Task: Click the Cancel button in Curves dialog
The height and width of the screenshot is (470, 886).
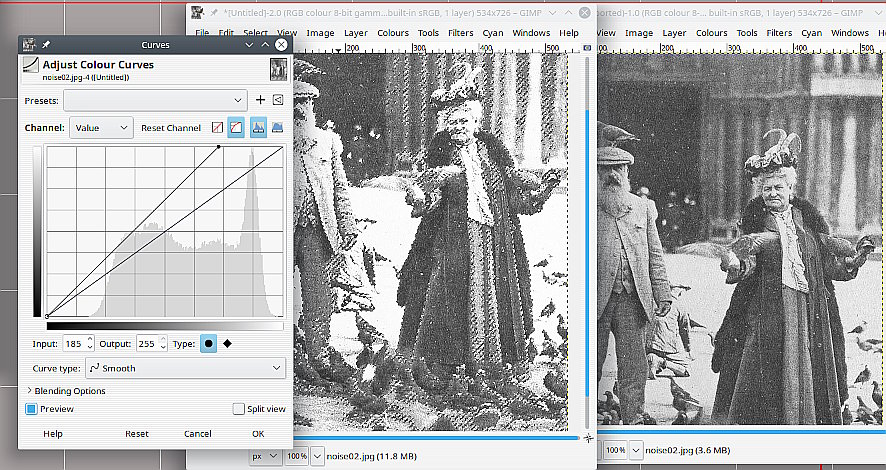Action: click(x=198, y=434)
